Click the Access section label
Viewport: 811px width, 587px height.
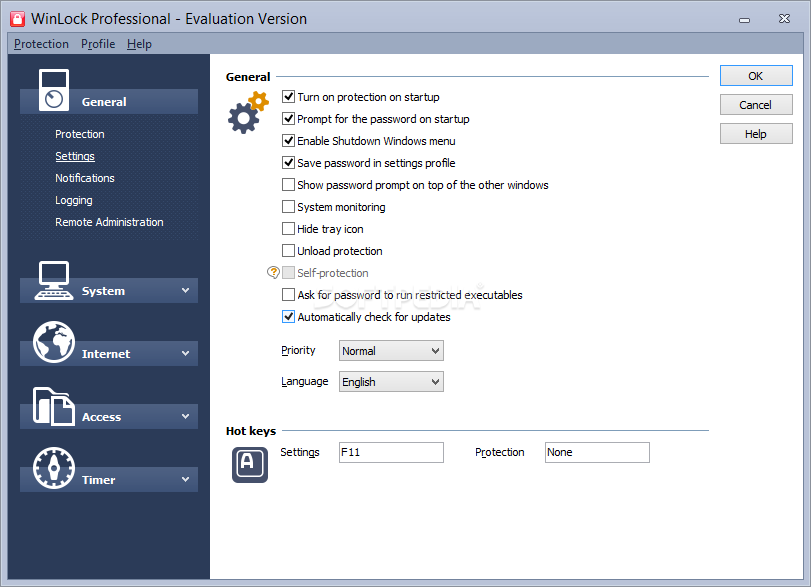101,416
